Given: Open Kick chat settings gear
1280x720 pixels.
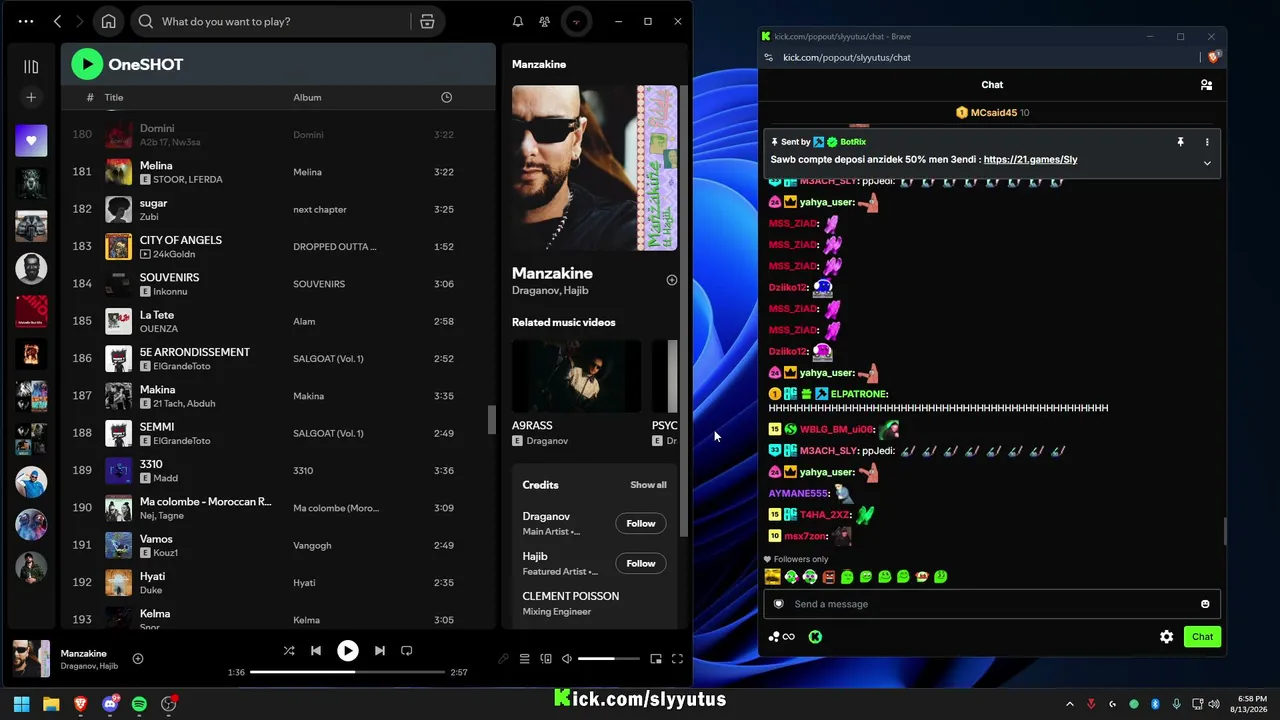Looking at the screenshot, I should [x=1166, y=637].
